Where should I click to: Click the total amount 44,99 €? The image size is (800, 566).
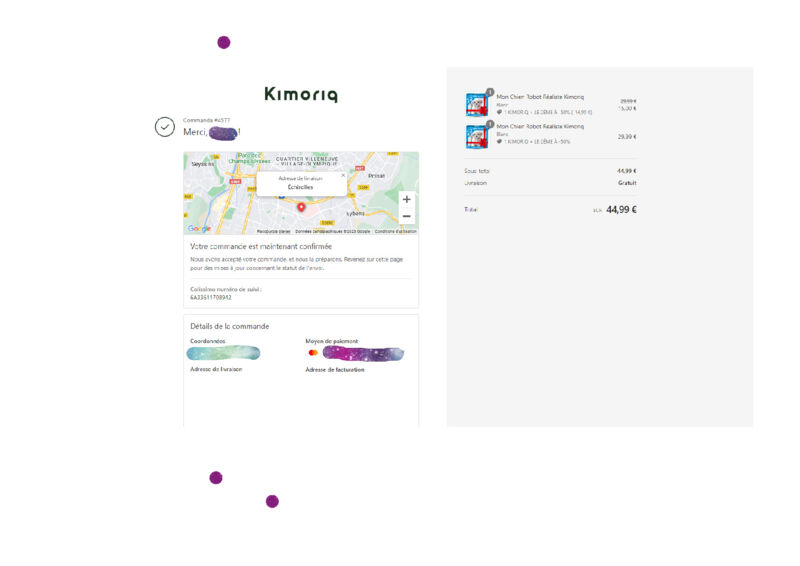pos(621,210)
